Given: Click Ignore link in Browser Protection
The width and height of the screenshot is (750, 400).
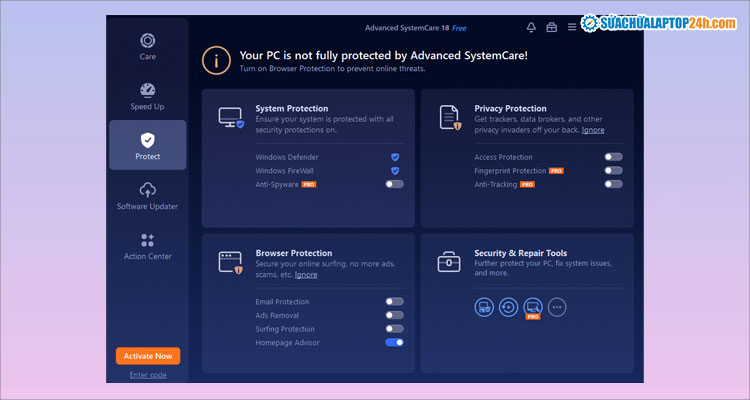Looking at the screenshot, I should [306, 275].
